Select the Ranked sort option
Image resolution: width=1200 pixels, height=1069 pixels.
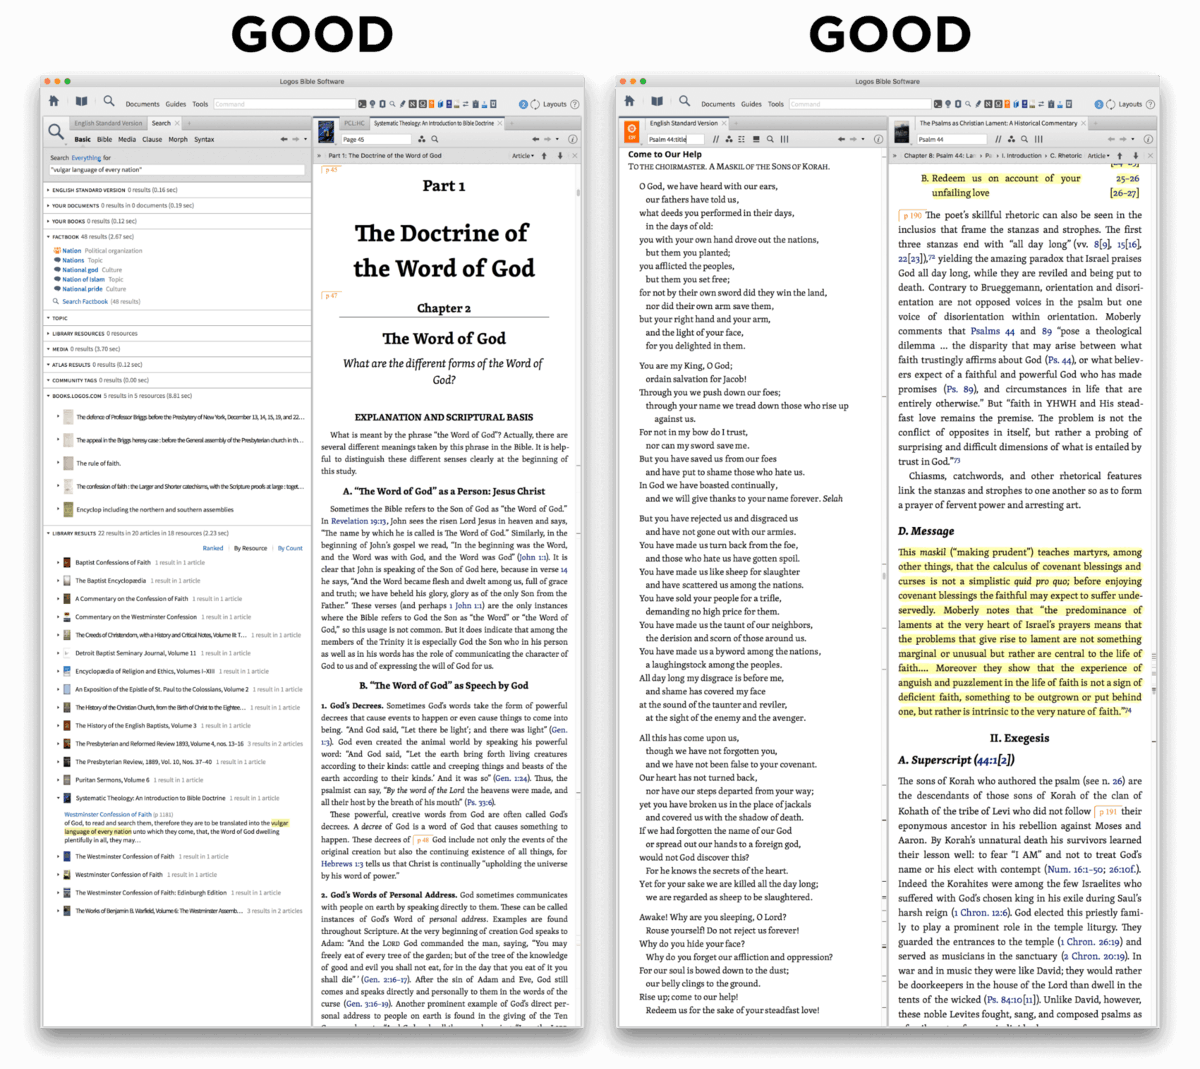213,548
